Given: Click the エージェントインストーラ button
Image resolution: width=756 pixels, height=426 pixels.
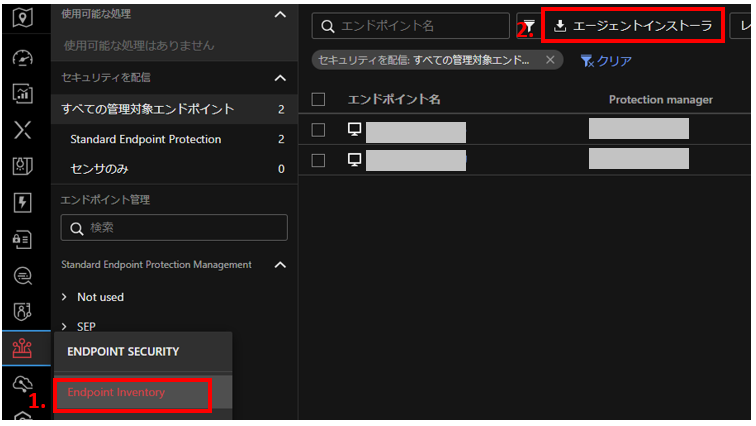Looking at the screenshot, I should 633,26.
